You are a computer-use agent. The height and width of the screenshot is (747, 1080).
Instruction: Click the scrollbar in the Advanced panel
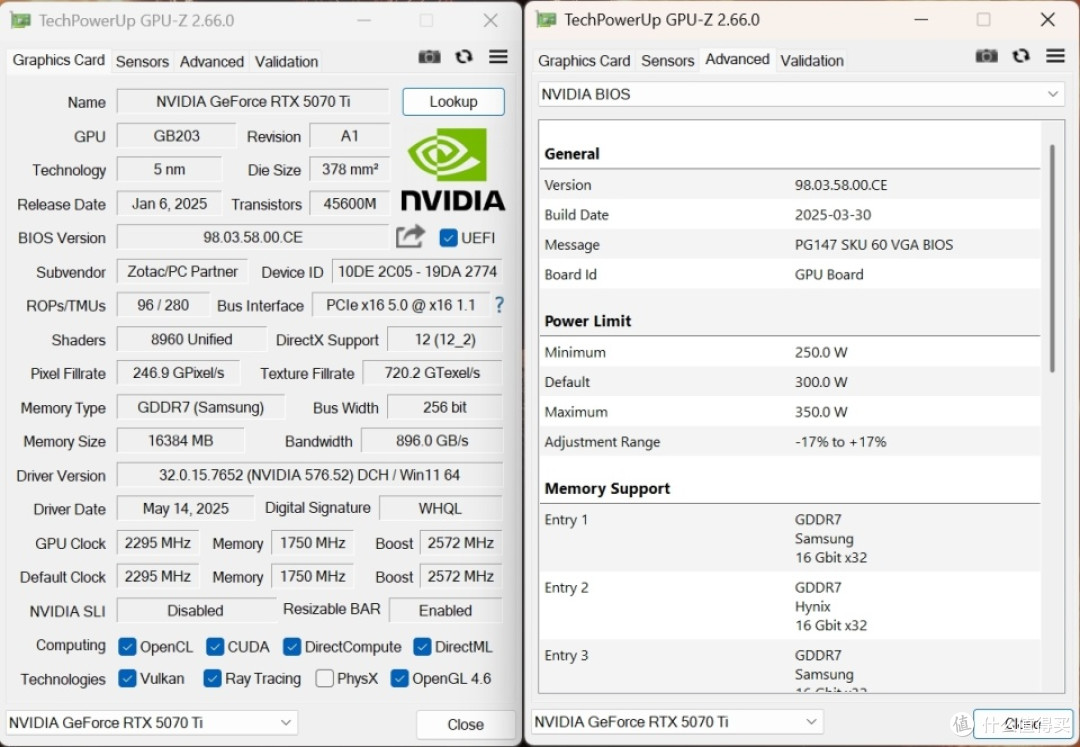[x=1052, y=258]
